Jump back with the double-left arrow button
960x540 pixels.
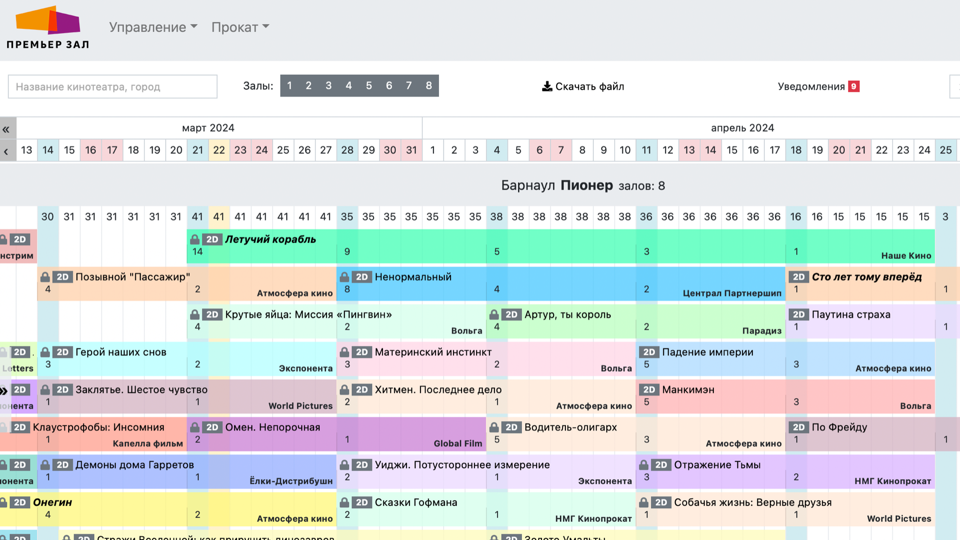7,129
